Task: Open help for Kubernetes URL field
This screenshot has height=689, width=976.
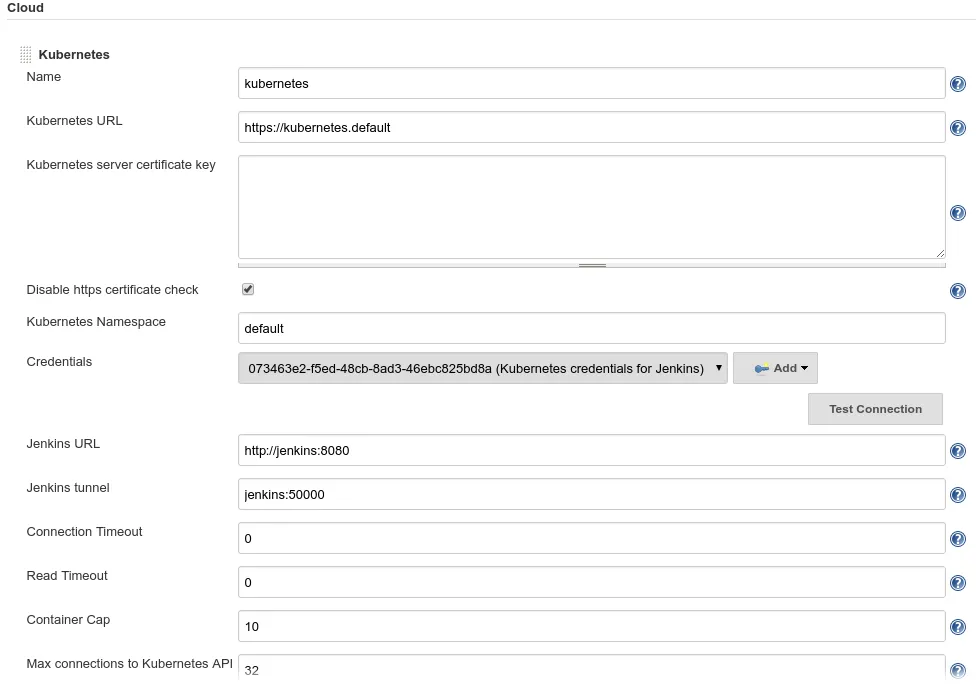Action: (x=957, y=128)
